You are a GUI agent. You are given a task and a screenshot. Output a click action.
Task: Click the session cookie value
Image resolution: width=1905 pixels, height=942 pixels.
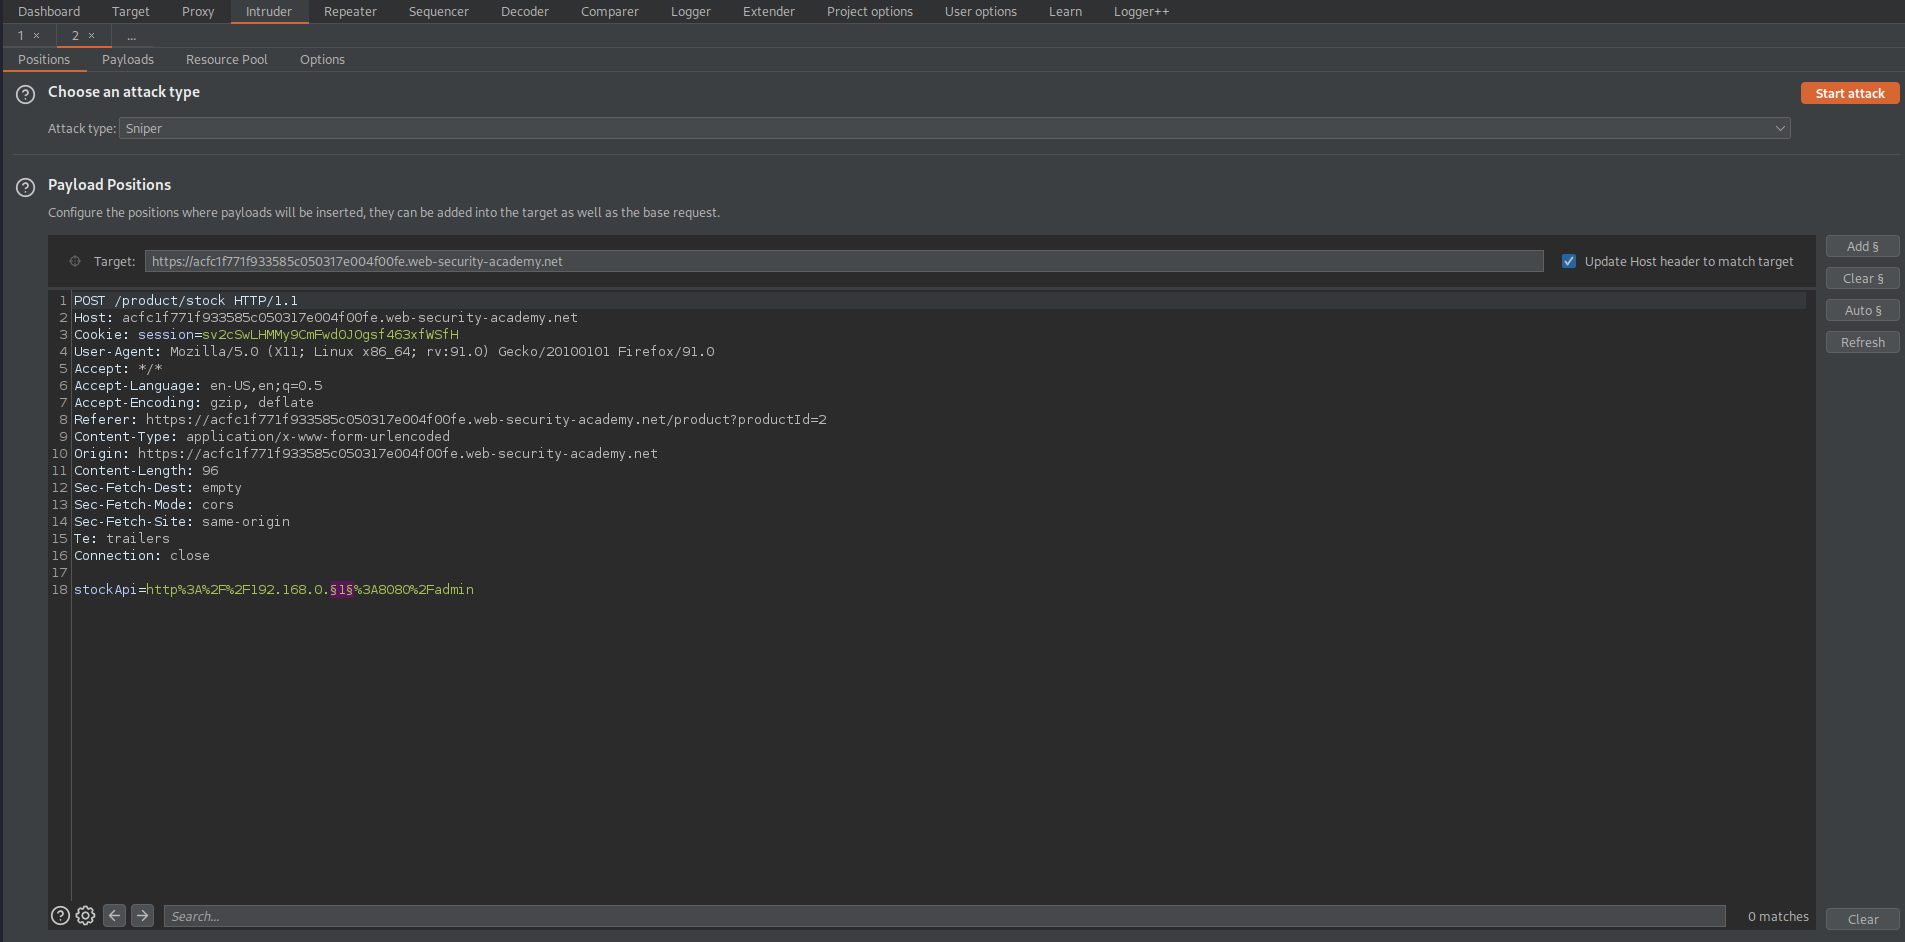point(330,335)
